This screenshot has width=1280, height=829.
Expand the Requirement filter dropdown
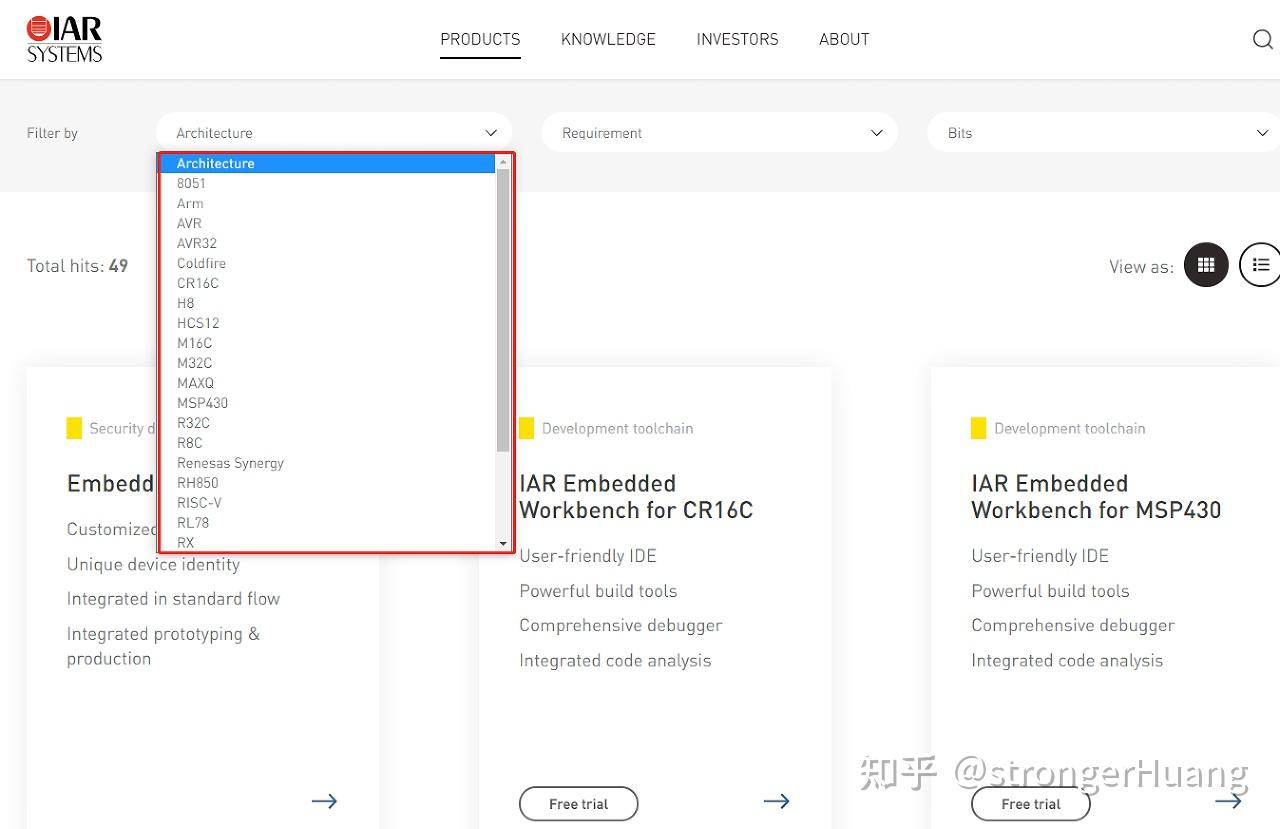720,133
